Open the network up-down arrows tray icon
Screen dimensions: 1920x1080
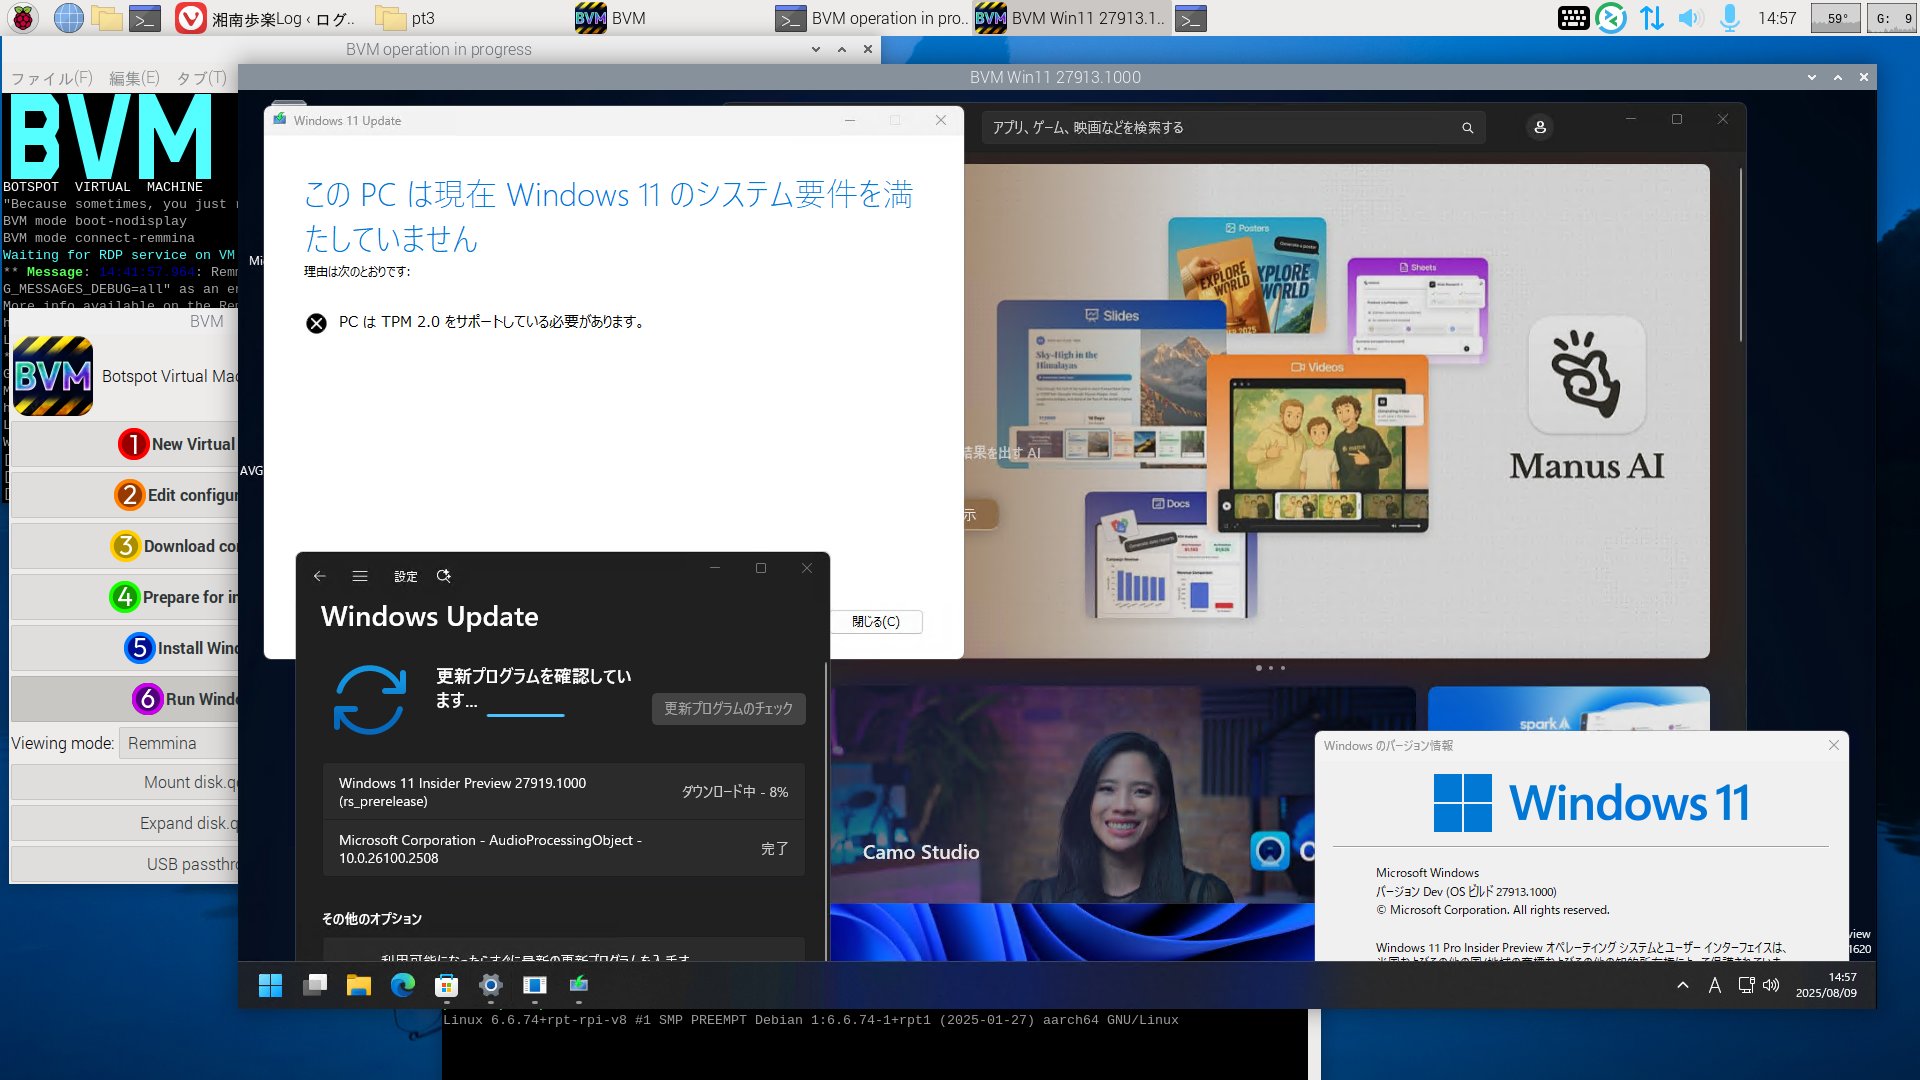point(1651,18)
